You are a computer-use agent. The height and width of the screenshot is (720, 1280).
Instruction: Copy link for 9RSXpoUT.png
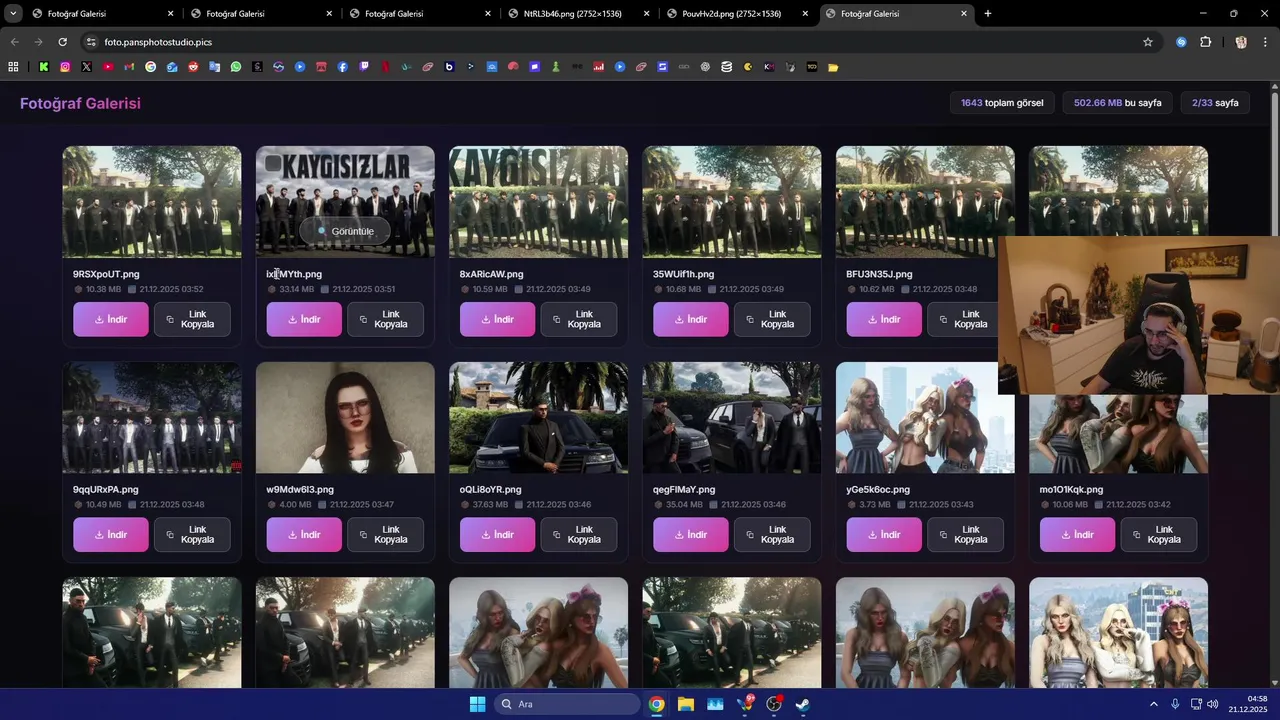[x=192, y=320]
